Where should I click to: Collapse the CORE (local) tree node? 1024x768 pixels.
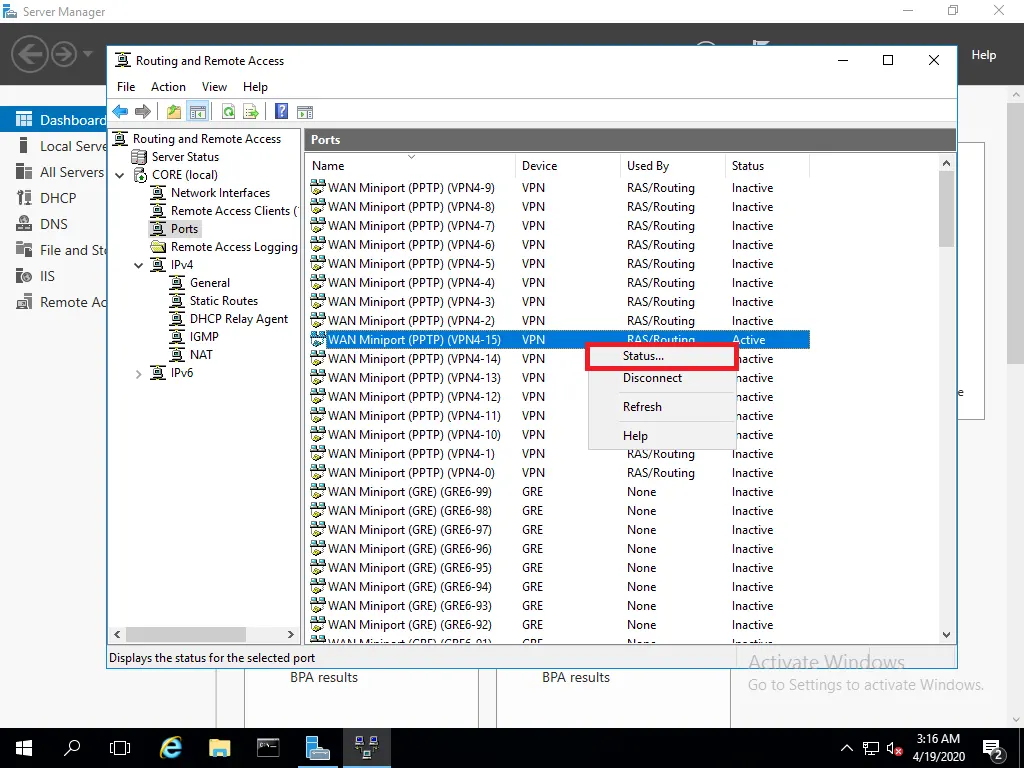(120, 175)
